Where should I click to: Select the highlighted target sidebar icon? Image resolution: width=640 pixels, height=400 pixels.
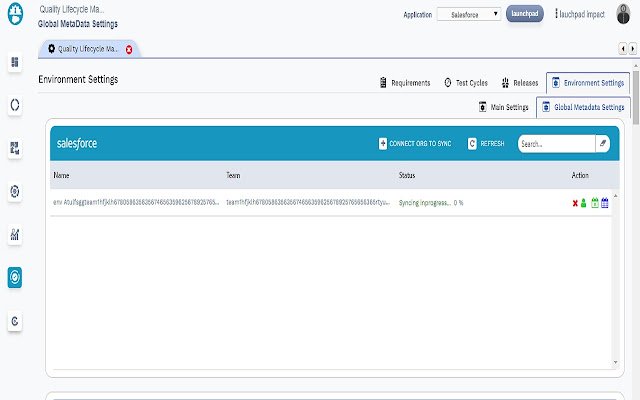pyautogui.click(x=15, y=277)
